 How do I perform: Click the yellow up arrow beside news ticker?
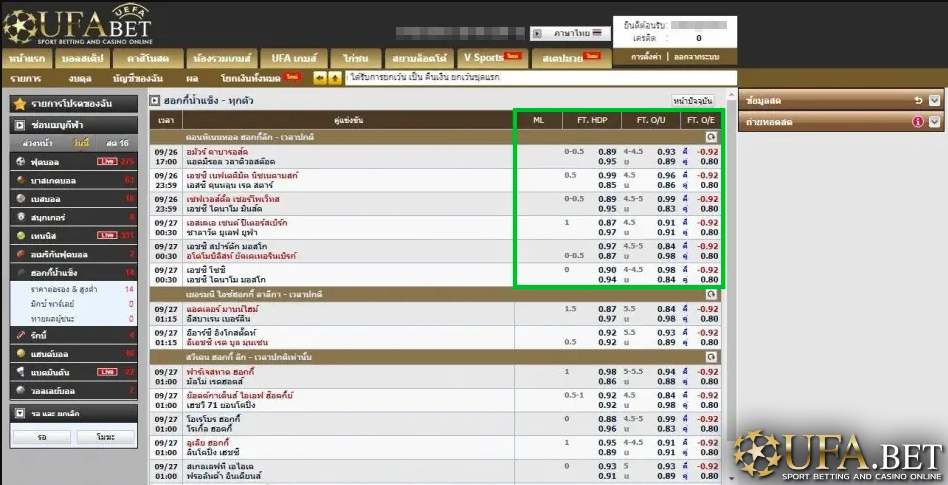coord(334,78)
